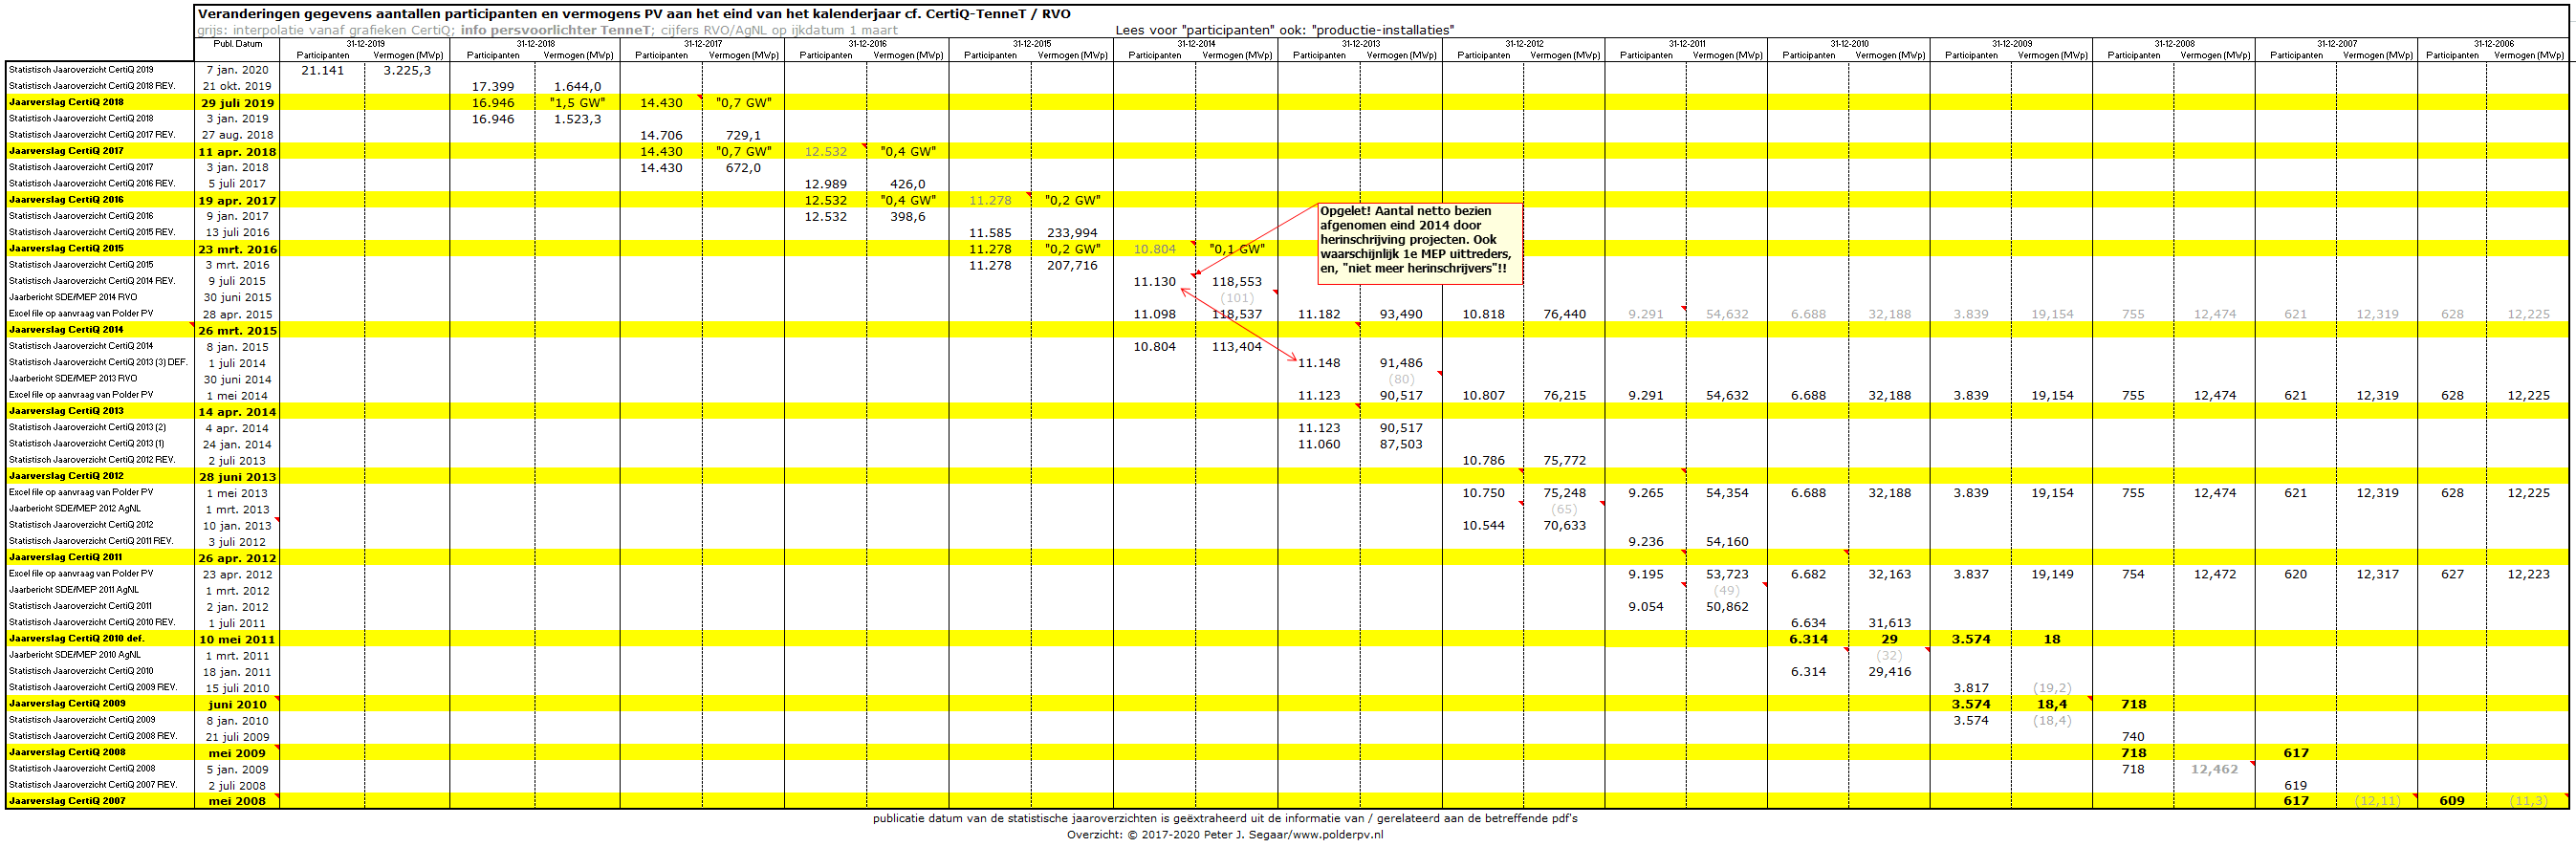
Task: Click the date cell 'mei 2008'
Action: pyautogui.click(x=237, y=801)
